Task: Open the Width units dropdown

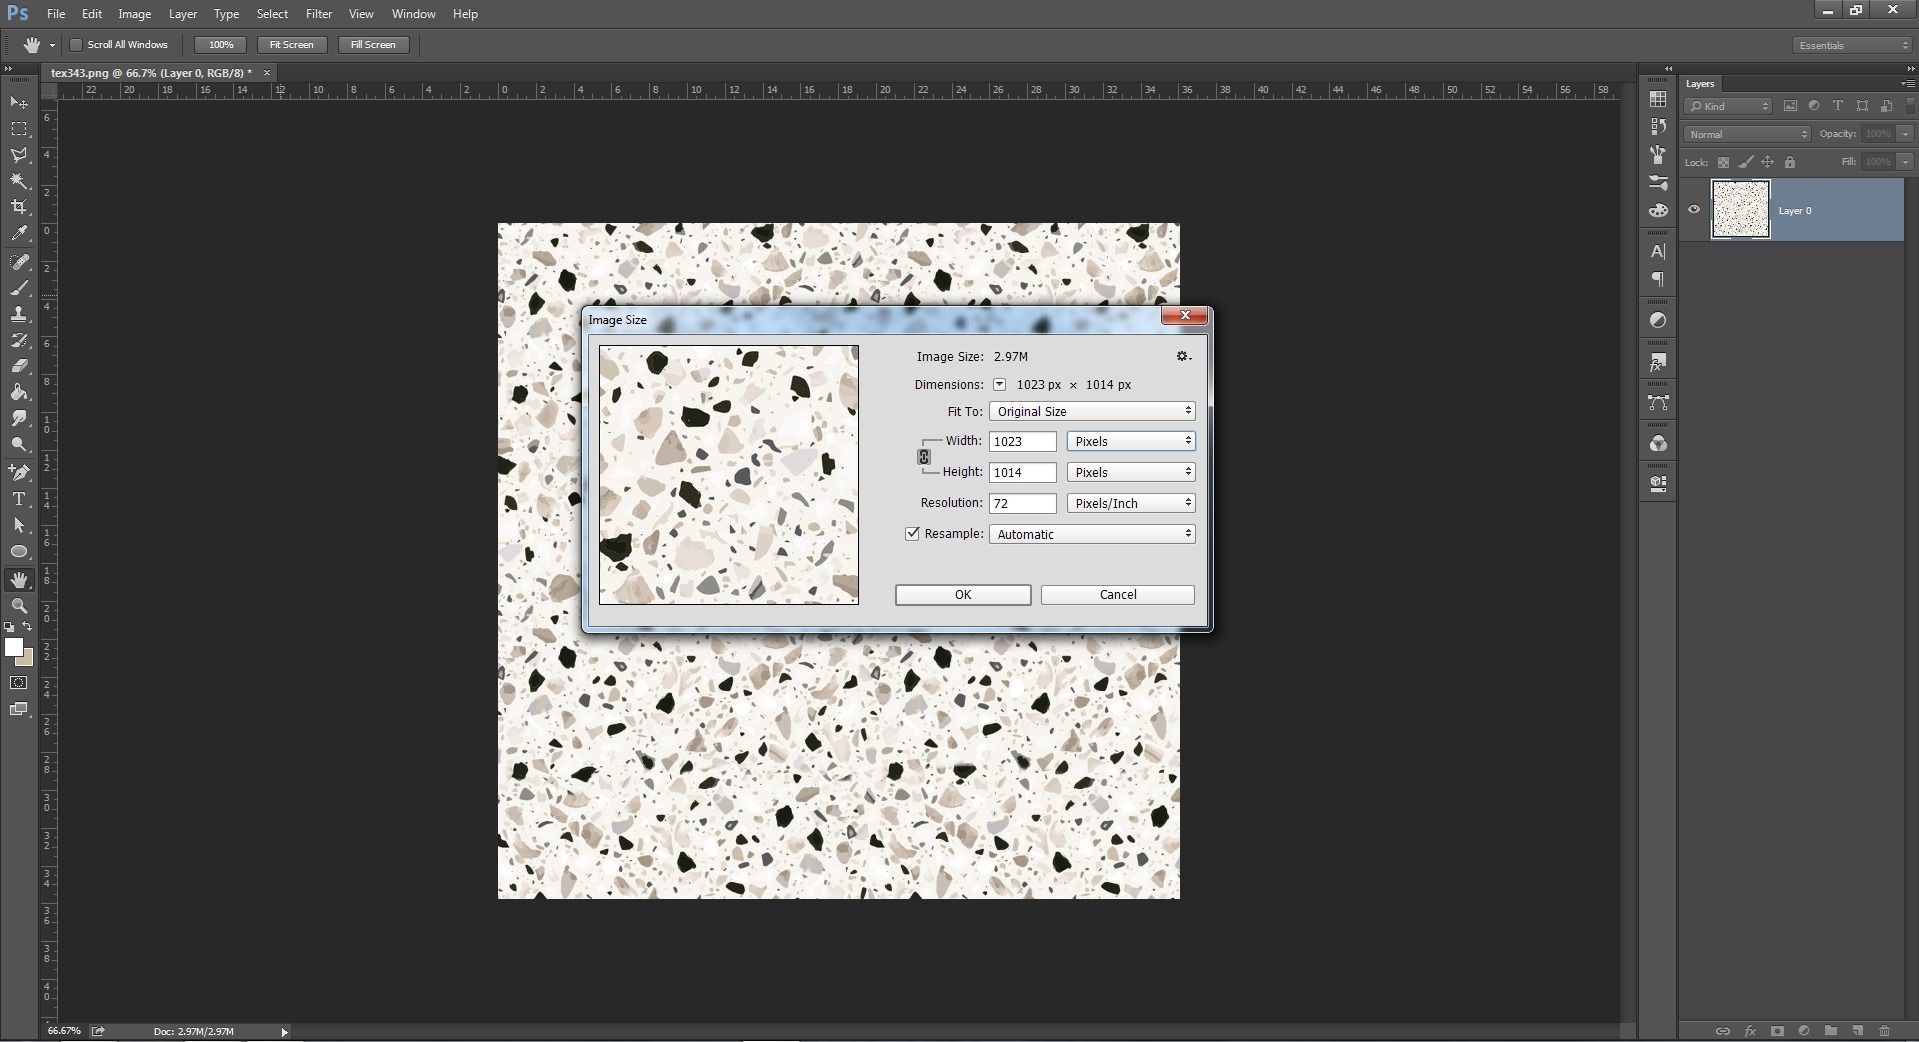Action: [x=1131, y=441]
